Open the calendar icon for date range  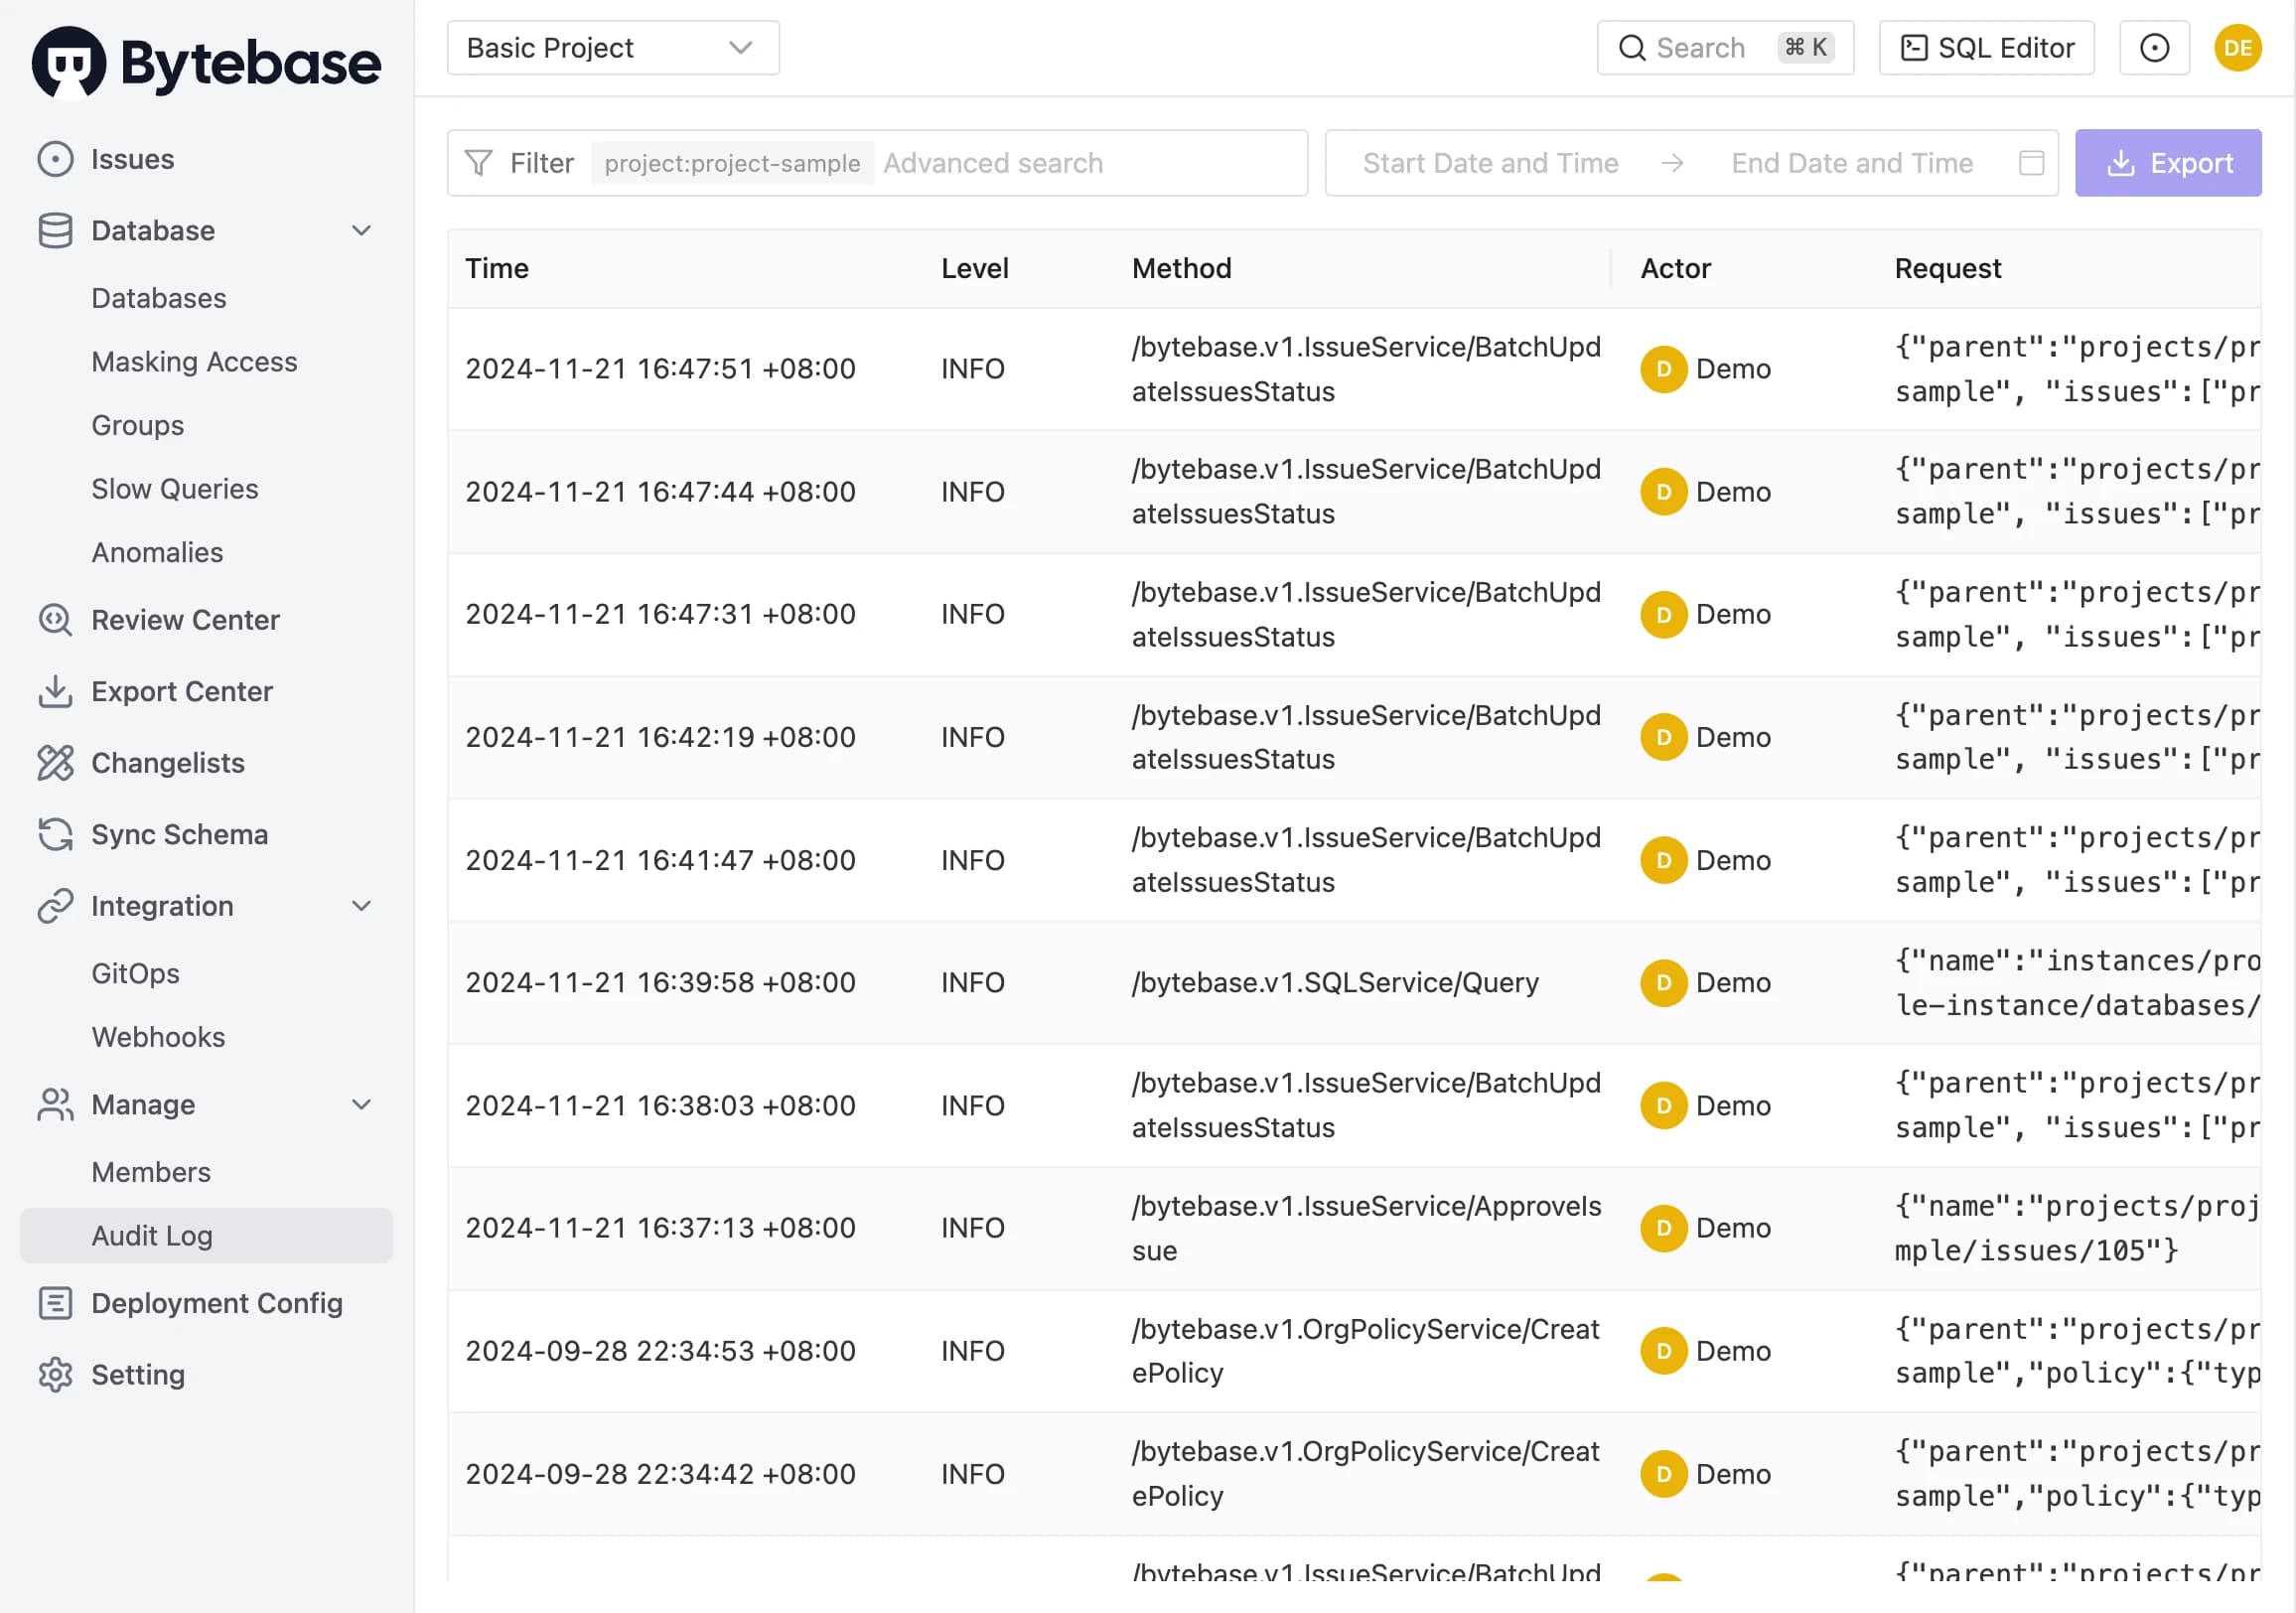pyautogui.click(x=2032, y=162)
